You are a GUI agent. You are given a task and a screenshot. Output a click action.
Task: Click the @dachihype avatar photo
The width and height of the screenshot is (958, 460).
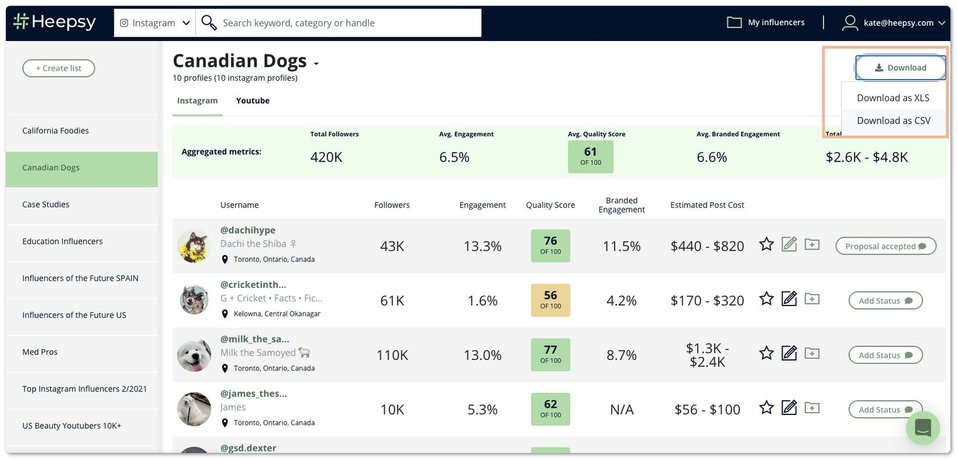click(x=194, y=246)
